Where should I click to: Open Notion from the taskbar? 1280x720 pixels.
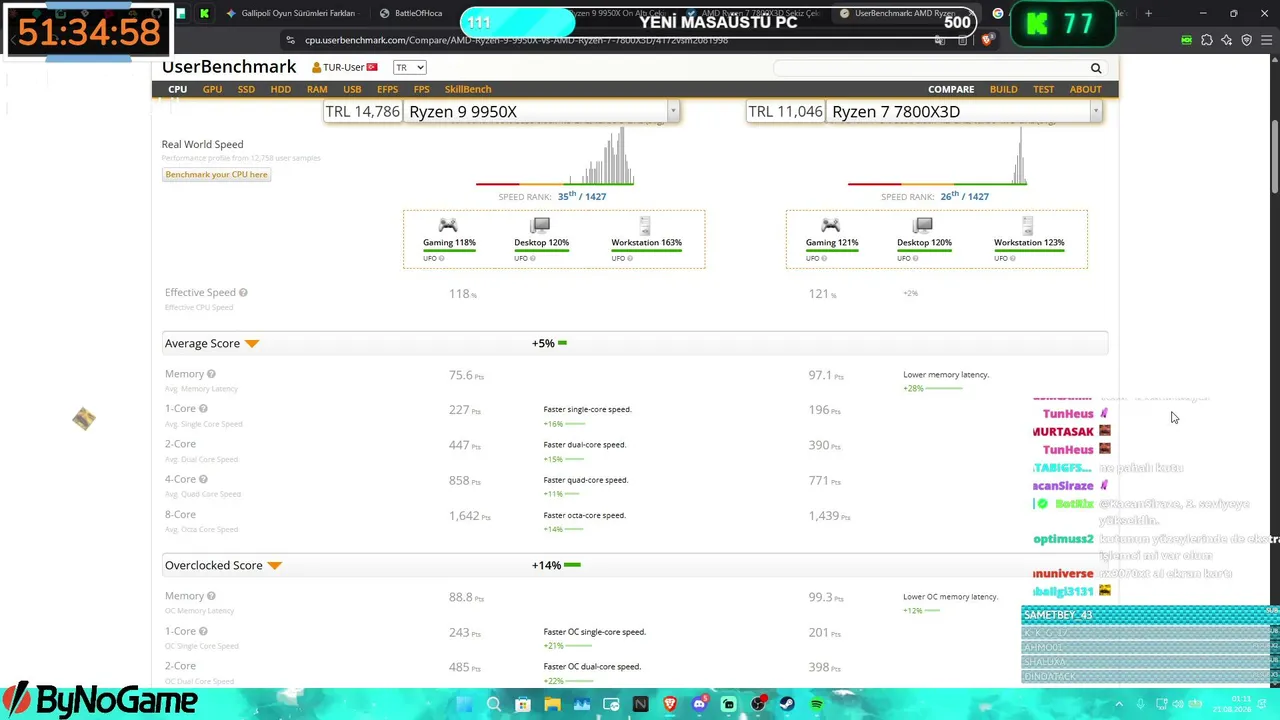[x=640, y=704]
